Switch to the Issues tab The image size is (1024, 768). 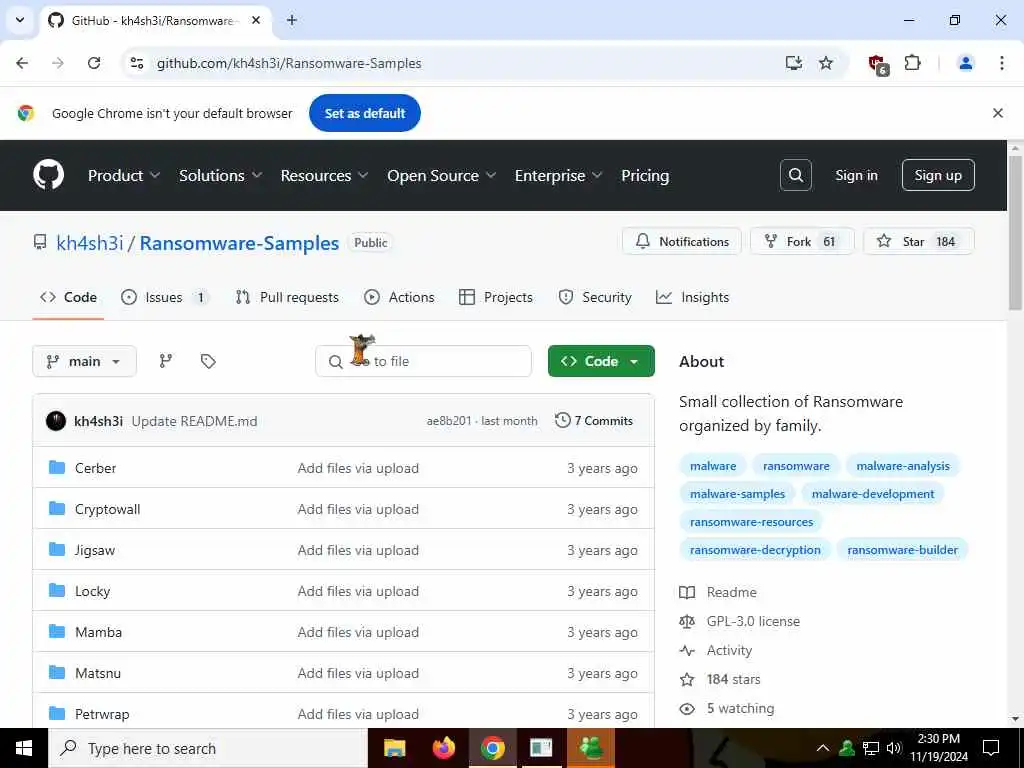(165, 297)
